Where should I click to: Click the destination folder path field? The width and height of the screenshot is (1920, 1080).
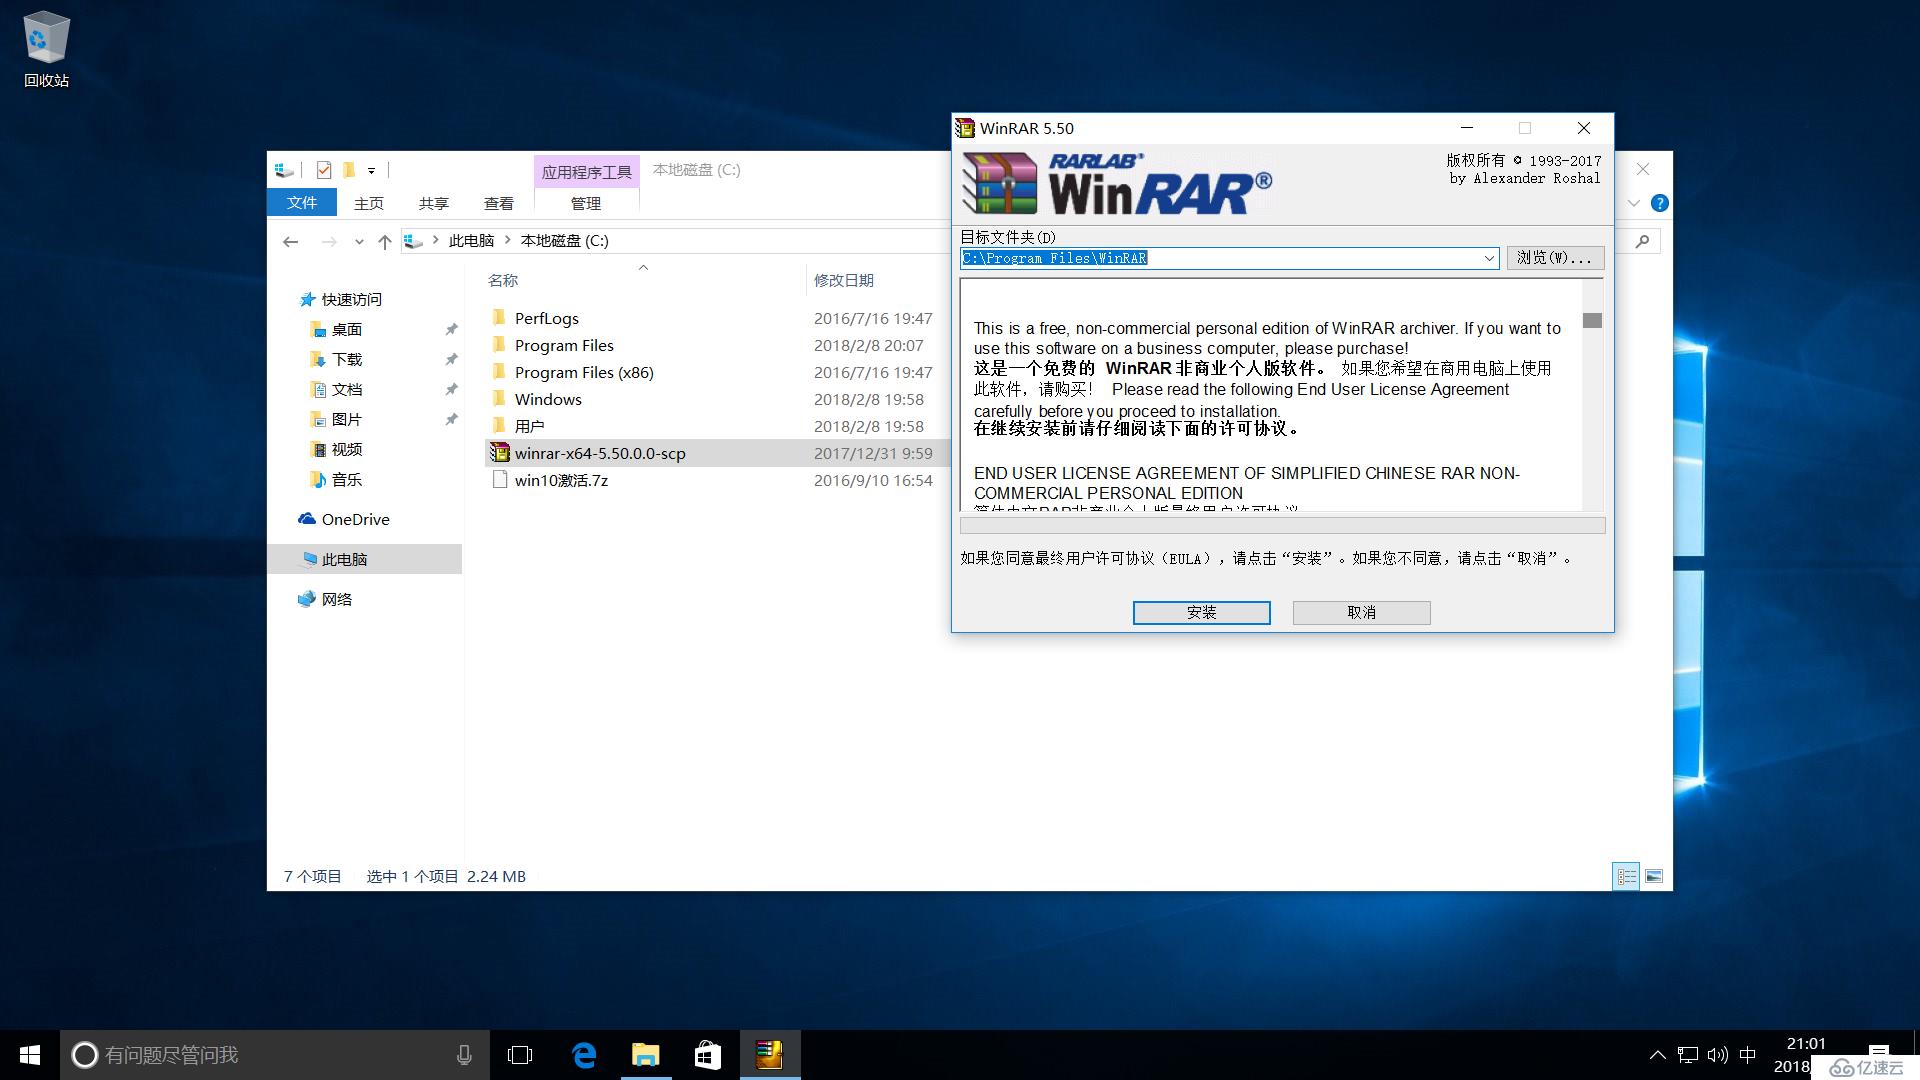[x=1220, y=258]
